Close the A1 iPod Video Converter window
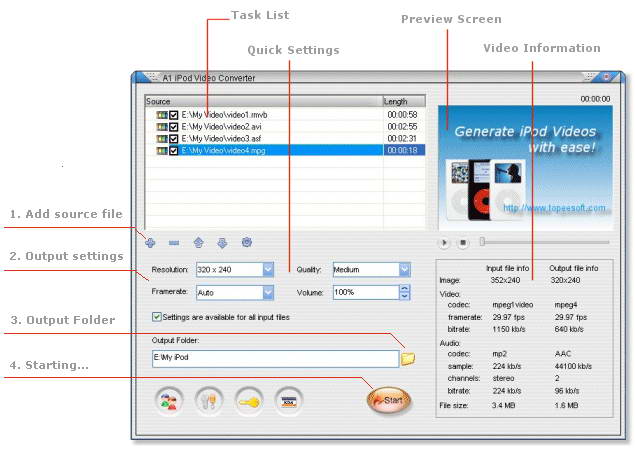This screenshot has height=450, width=635. [x=606, y=77]
